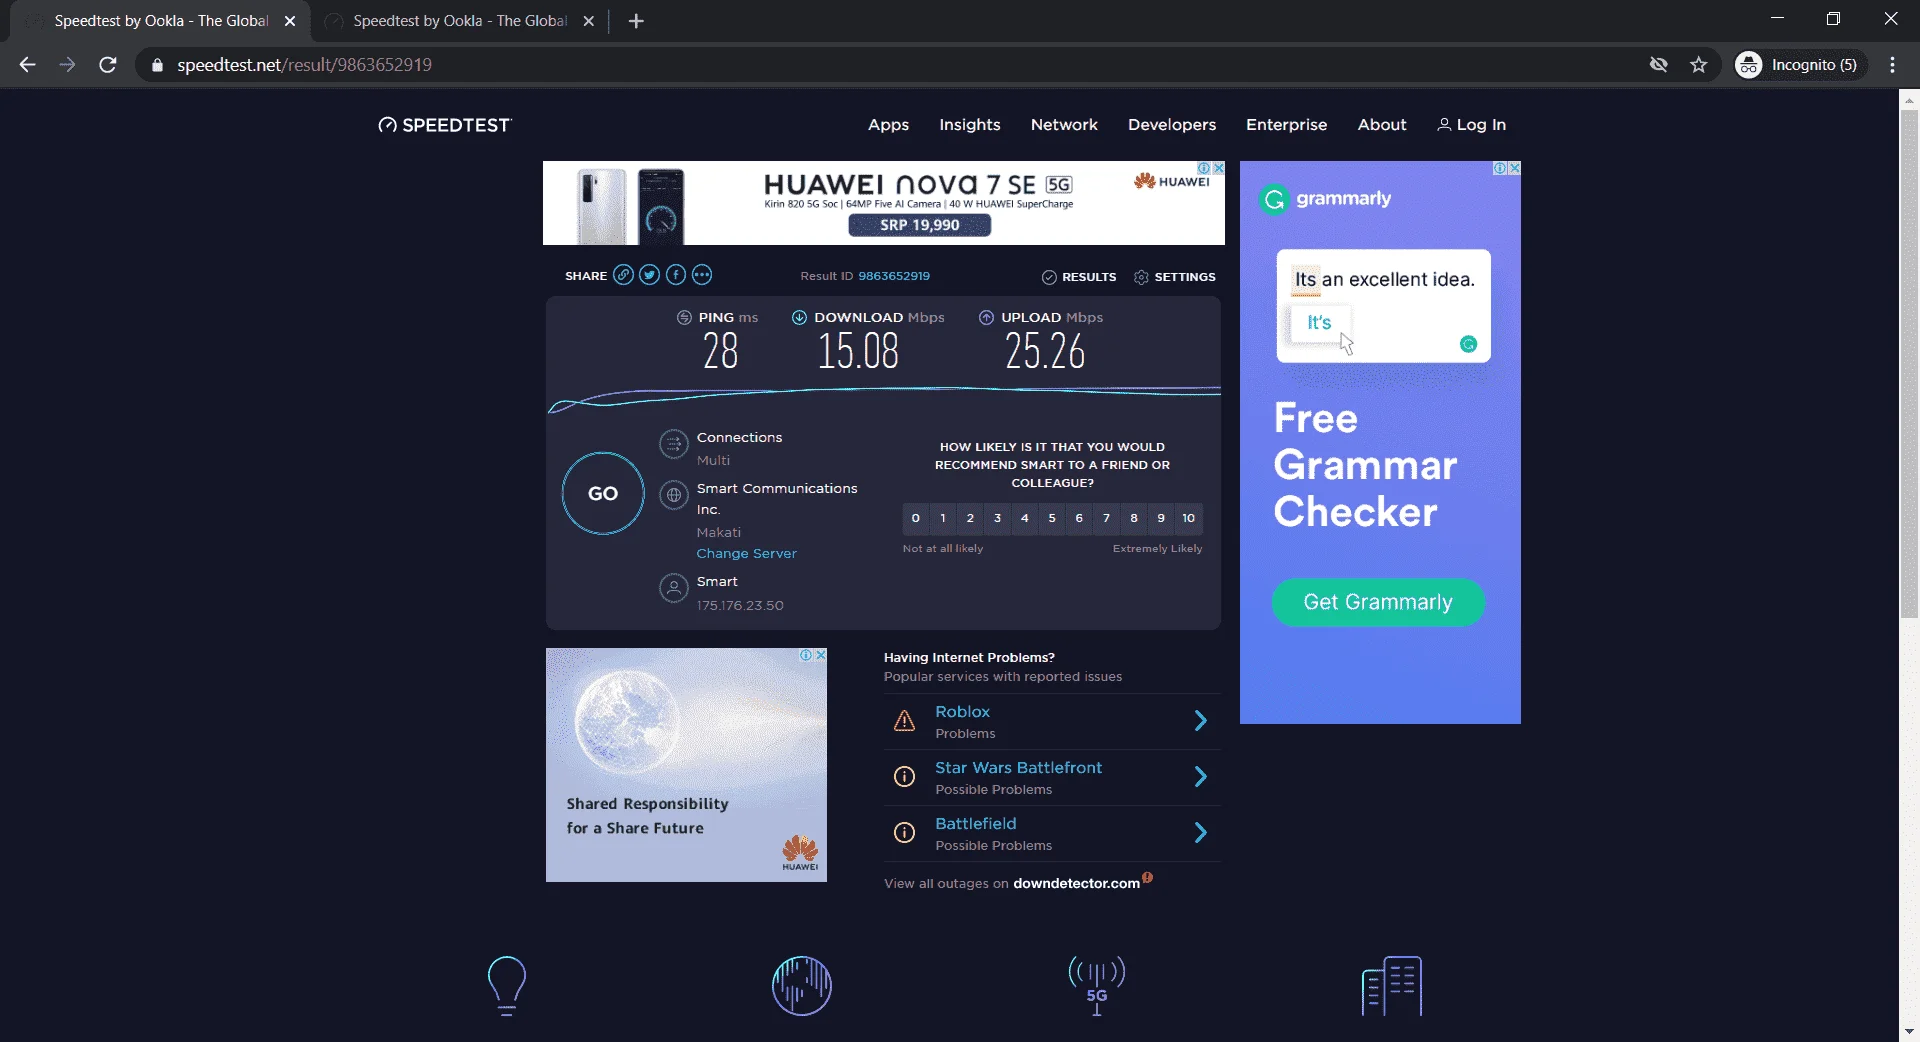Open the Chrome three-dot menu
Screen dimensions: 1920x1042
click(x=1892, y=65)
